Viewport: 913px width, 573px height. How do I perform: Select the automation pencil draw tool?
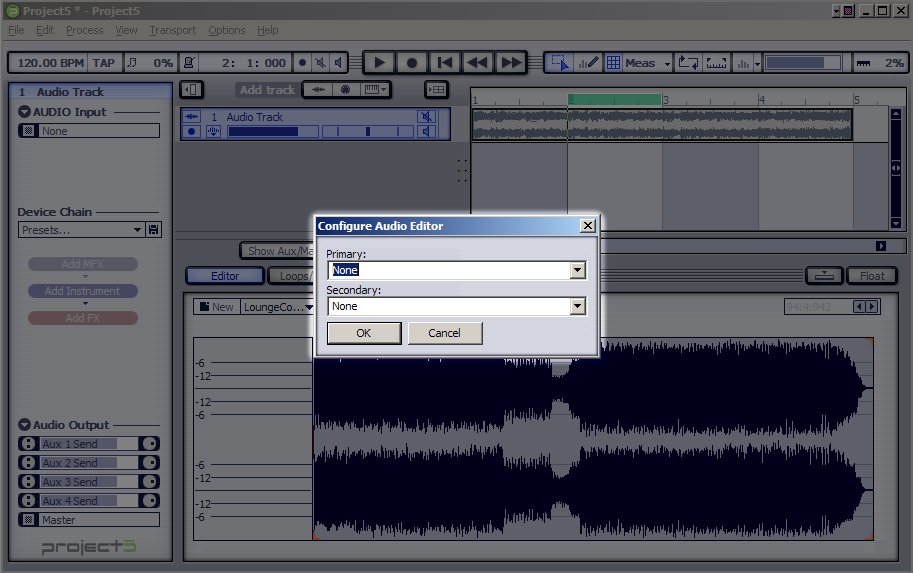(x=588, y=62)
